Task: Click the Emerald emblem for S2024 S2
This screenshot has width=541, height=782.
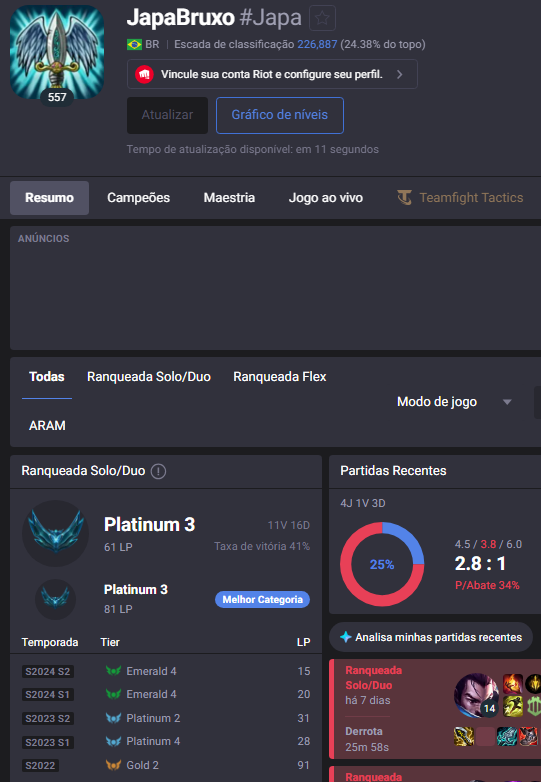Action: (x=113, y=671)
